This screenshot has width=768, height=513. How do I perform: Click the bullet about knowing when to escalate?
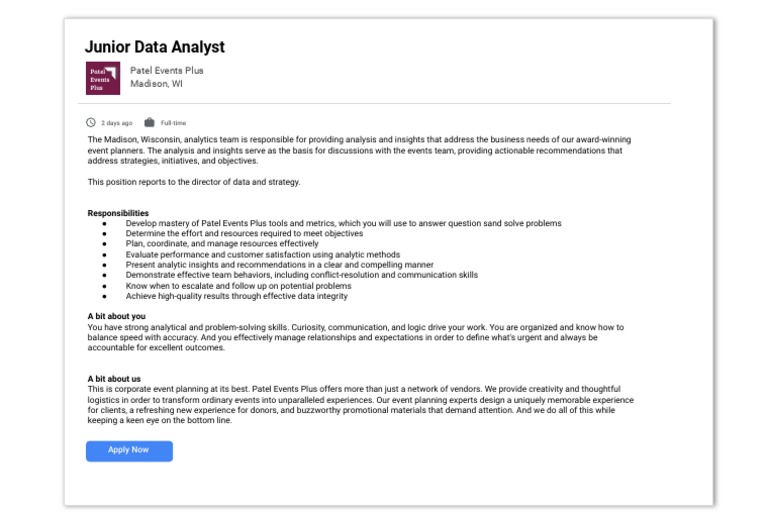(238, 286)
